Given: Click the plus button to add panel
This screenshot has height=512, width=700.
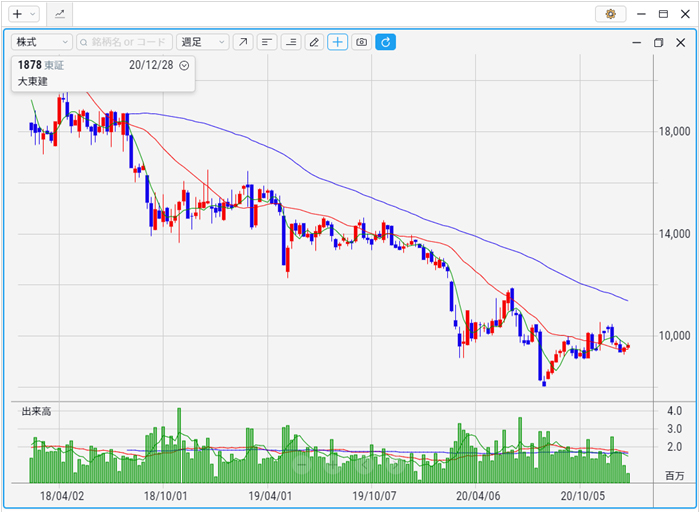Looking at the screenshot, I should click(17, 14).
